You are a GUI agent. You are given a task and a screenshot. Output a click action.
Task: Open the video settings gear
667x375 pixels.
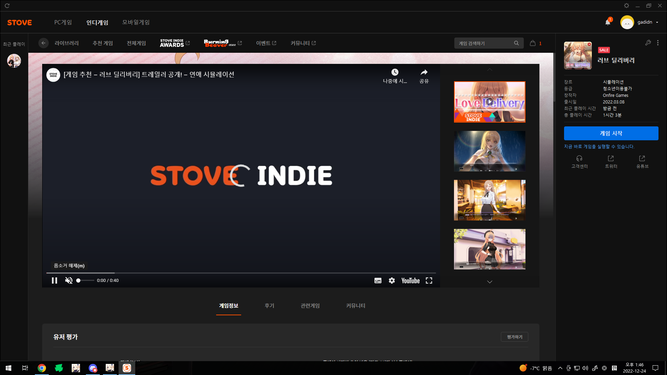(392, 281)
